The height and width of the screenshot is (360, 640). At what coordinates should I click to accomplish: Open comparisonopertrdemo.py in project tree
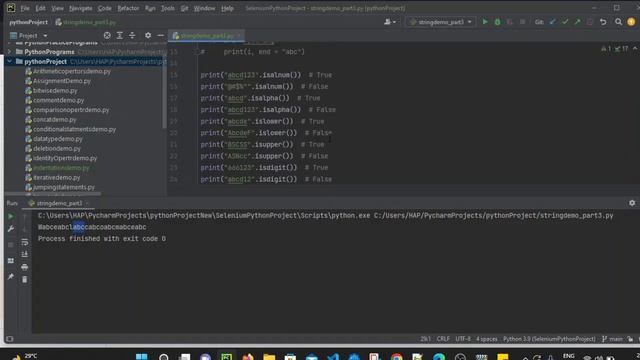pos(71,110)
